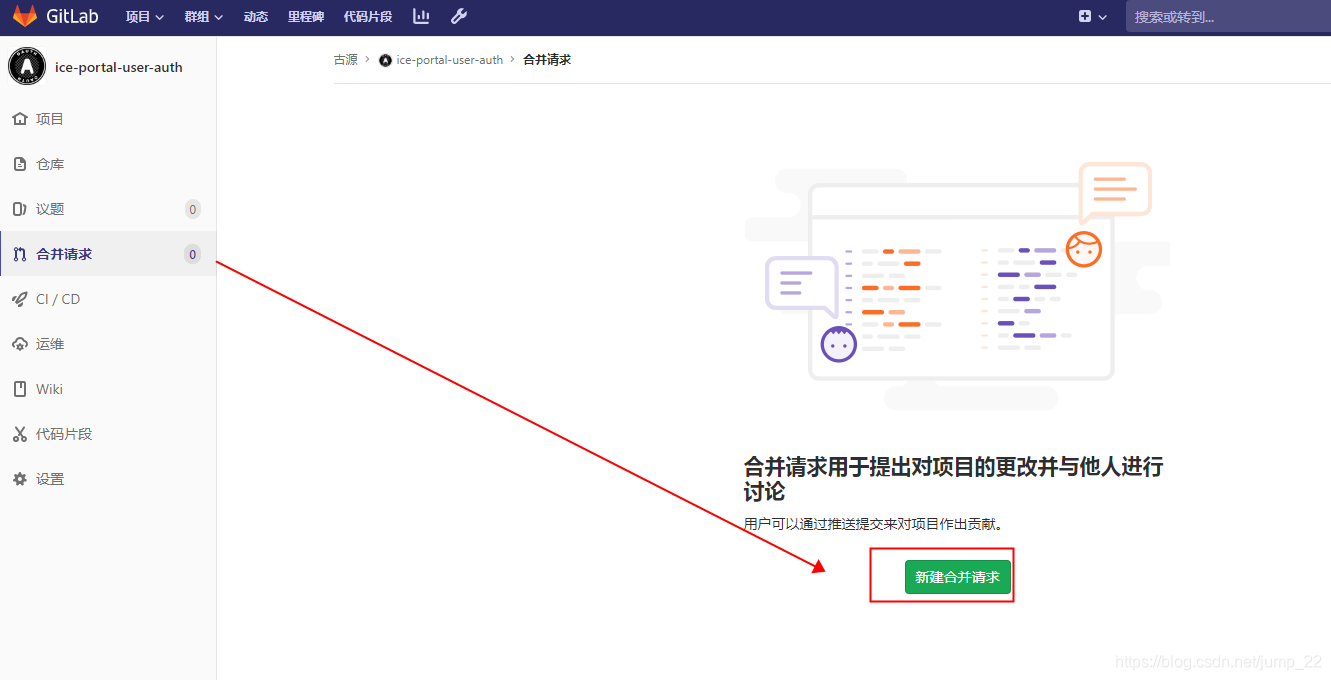Viewport: 1331px width, 680px height.
Task: Open the 古源 breadcrumb link
Action: click(345, 59)
